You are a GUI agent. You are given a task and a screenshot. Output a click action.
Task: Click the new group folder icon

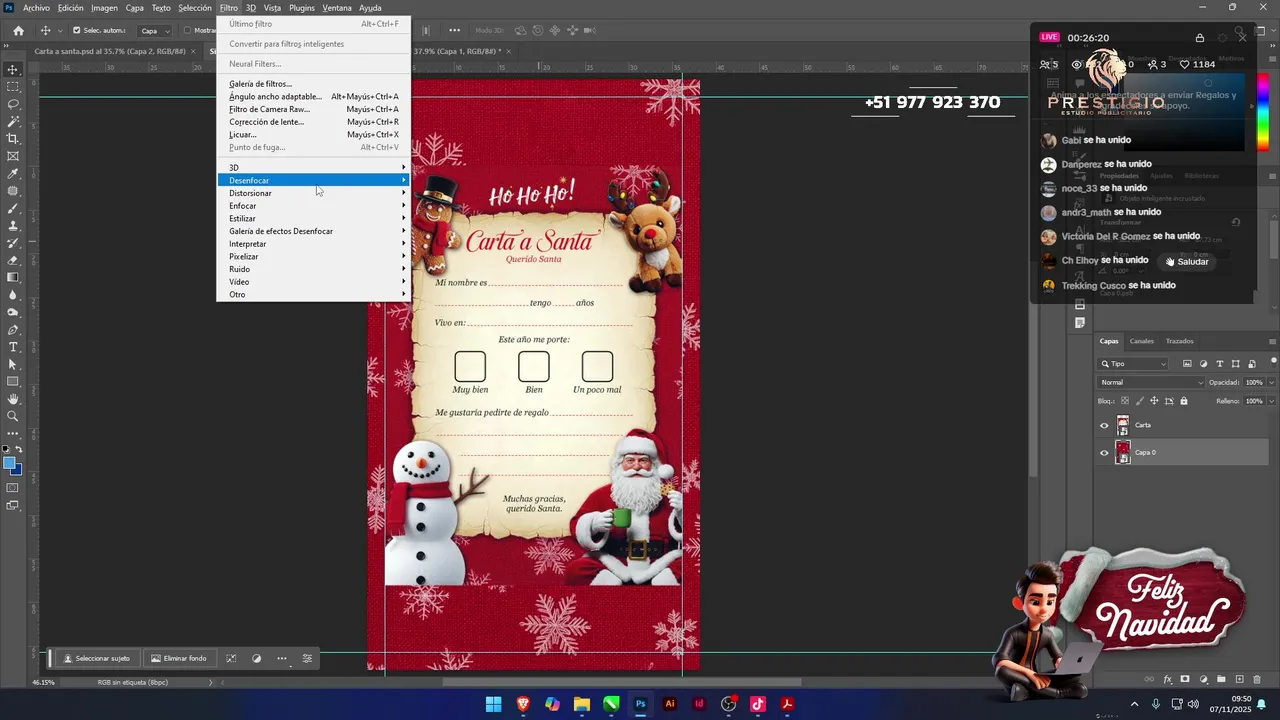1221,680
